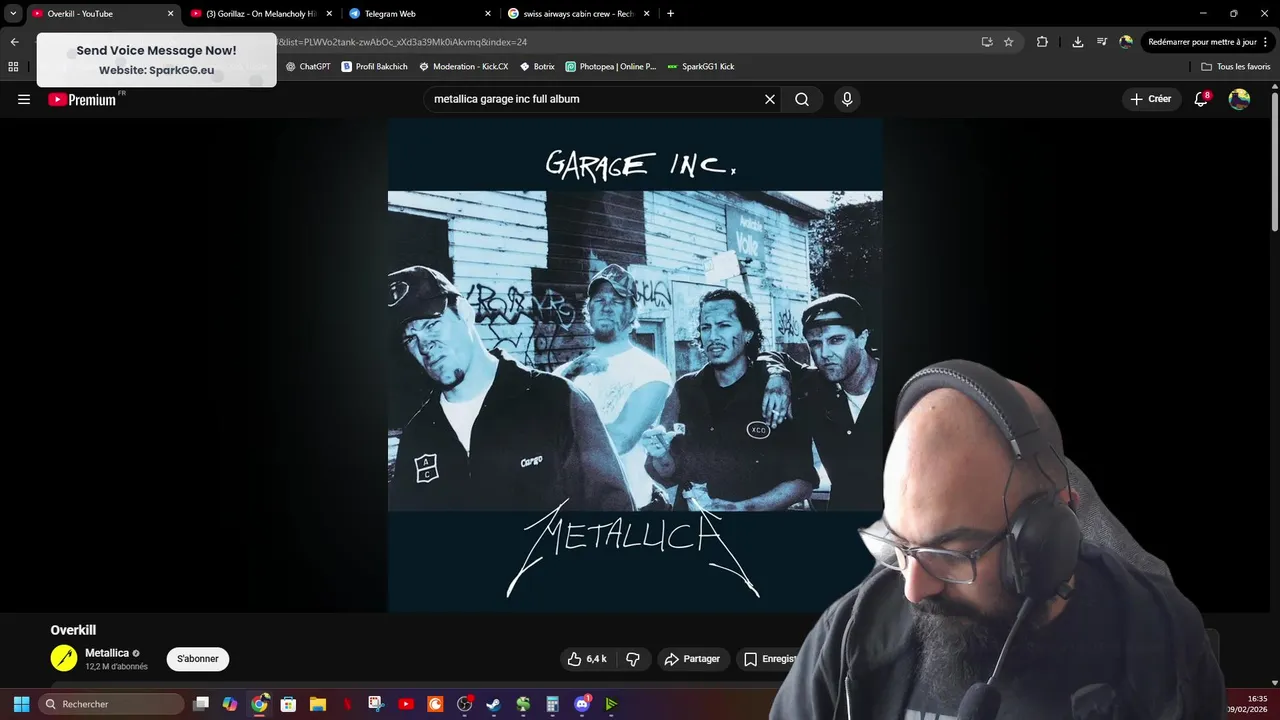Open the tab search dropdown arrow

point(13,14)
